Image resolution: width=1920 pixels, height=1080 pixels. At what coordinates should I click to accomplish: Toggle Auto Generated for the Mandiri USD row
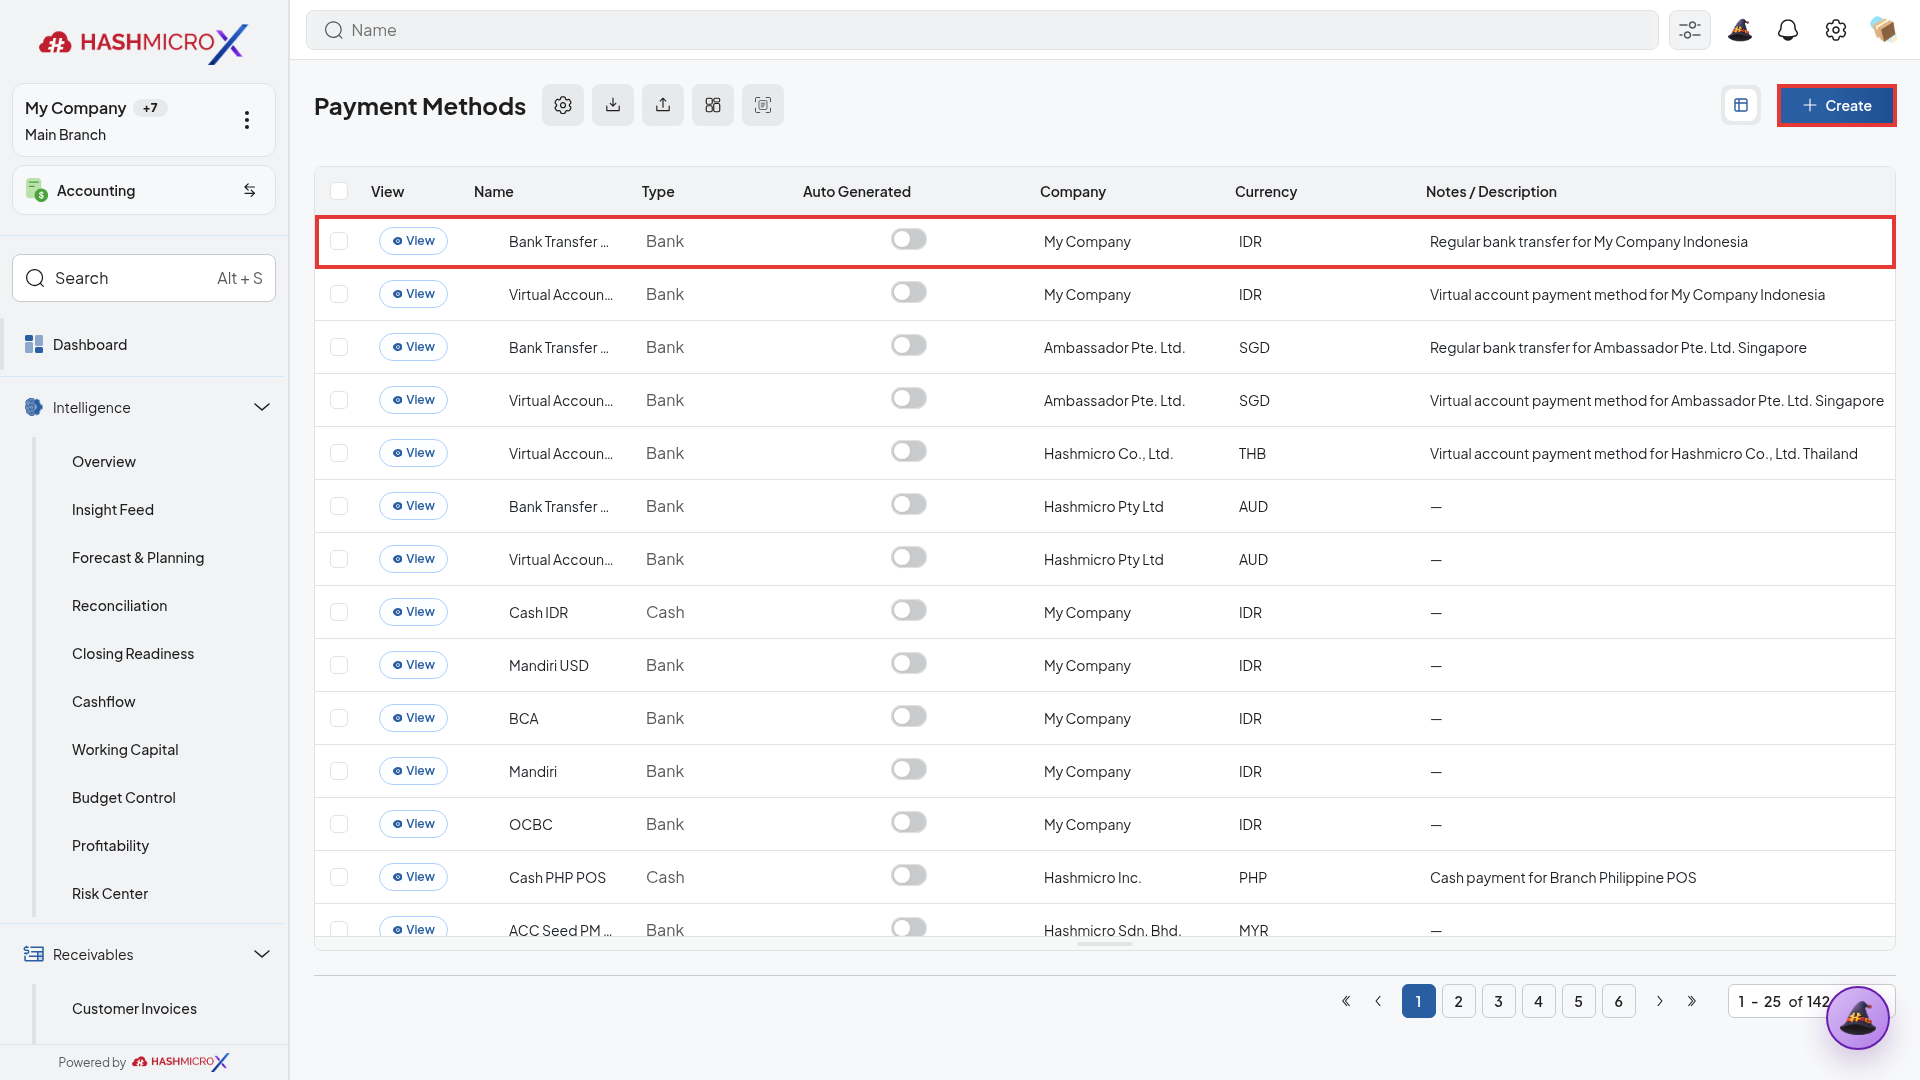tap(909, 663)
